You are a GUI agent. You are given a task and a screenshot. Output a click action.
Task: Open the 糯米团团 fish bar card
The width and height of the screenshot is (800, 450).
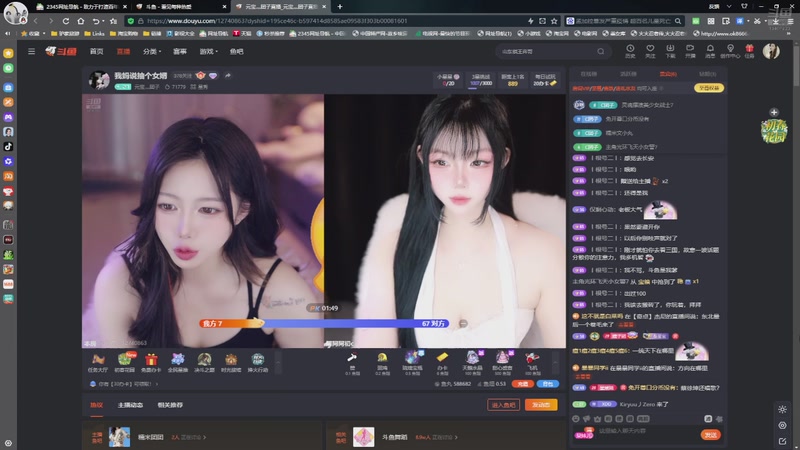point(203,437)
